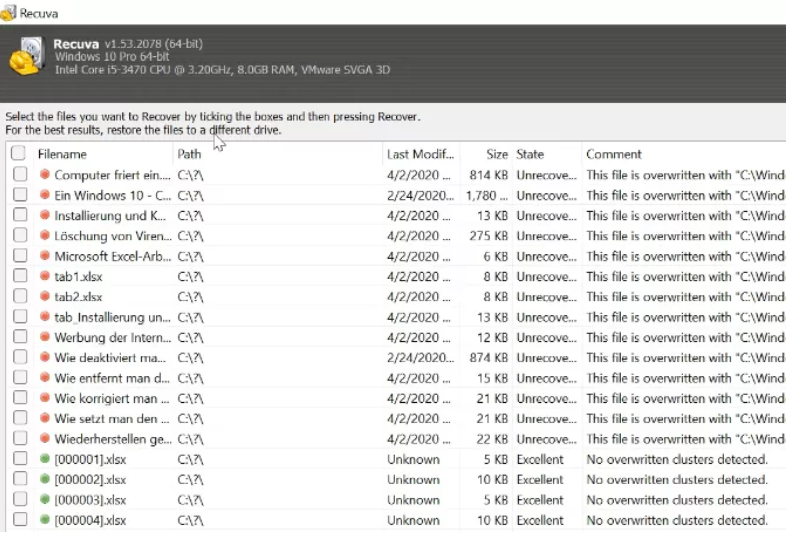Click red status dot for Microsoft Excel-Arb
The height and width of the screenshot is (551, 801).
click(45, 256)
